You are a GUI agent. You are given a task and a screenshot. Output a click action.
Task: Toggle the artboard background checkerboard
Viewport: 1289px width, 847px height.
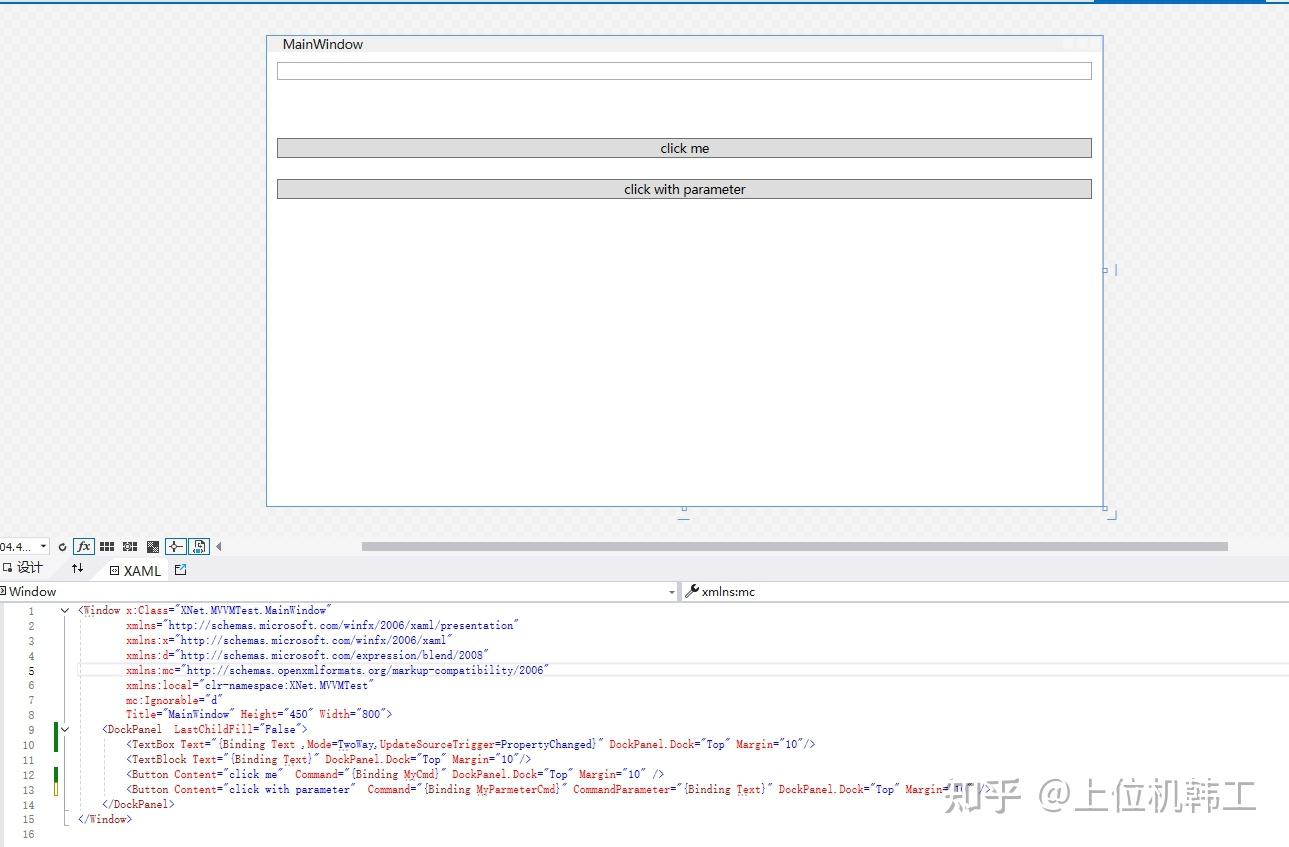[x=154, y=546]
